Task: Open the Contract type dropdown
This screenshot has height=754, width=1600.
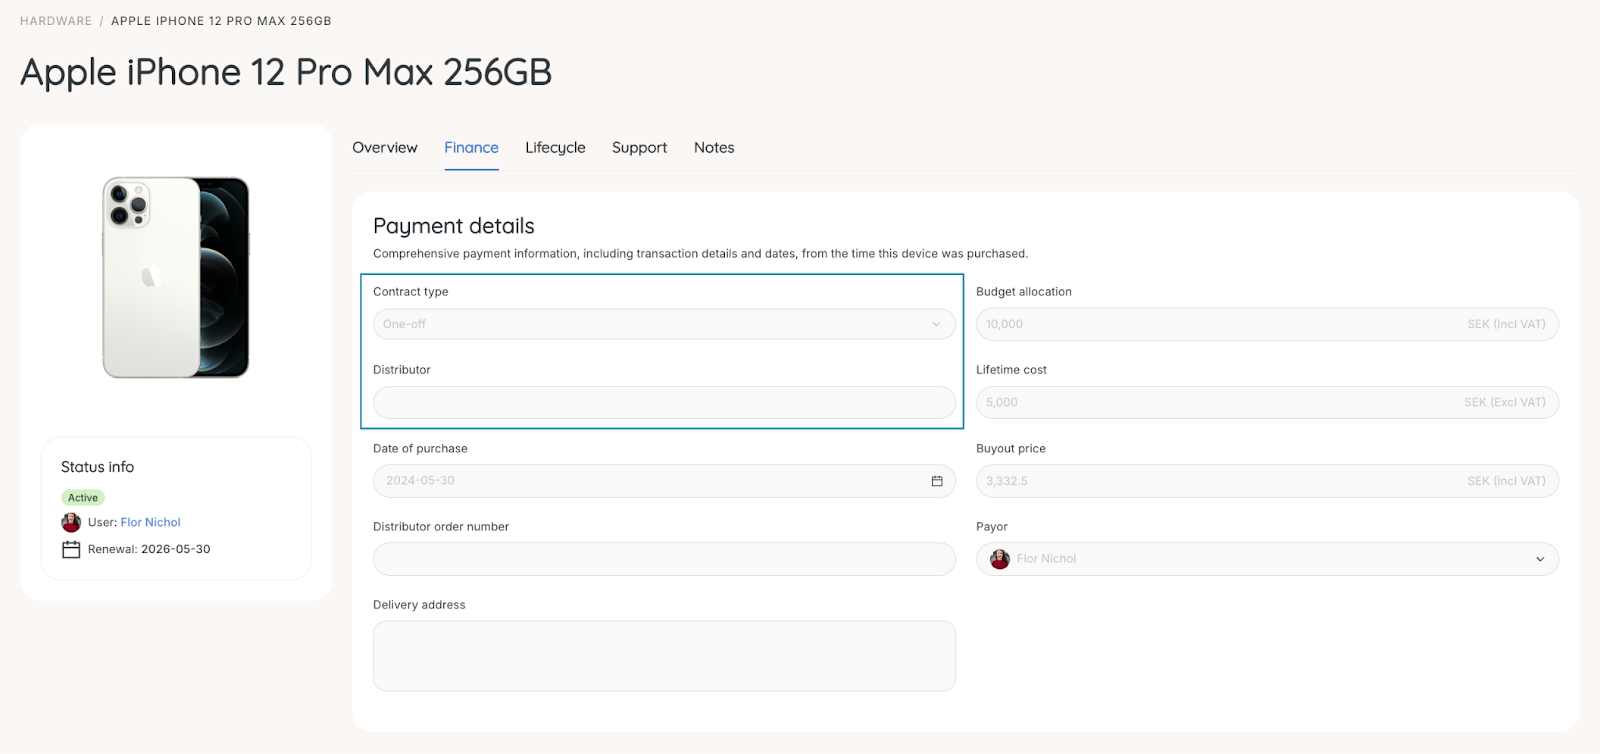Action: click(664, 324)
